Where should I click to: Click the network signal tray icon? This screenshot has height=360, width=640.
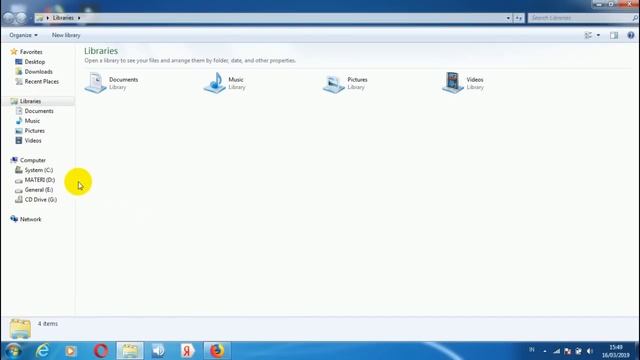[x=557, y=351]
